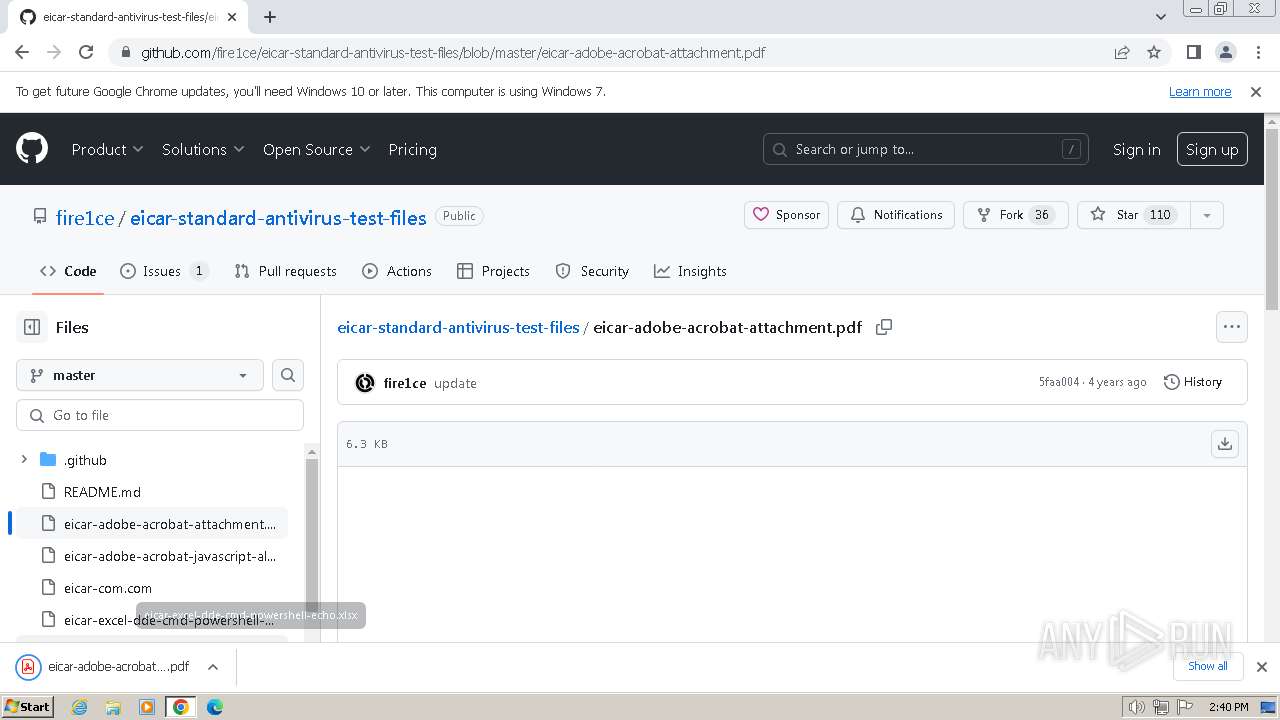
Task: Open the Windows Start menu
Action: click(x=28, y=706)
